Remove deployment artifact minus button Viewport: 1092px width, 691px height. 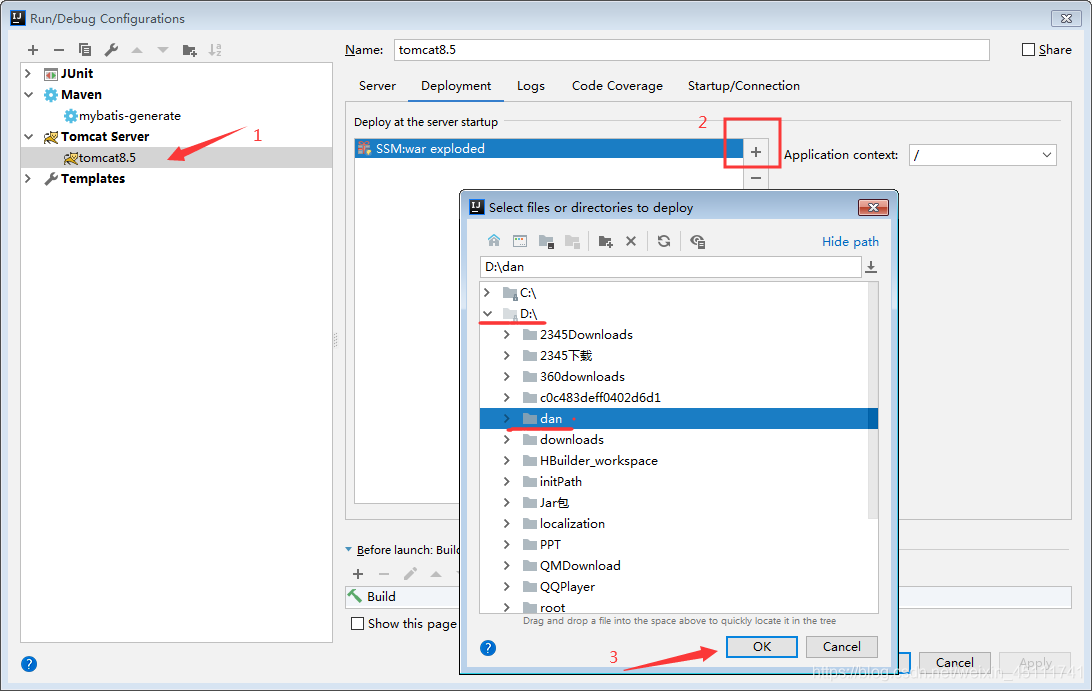tap(756, 178)
